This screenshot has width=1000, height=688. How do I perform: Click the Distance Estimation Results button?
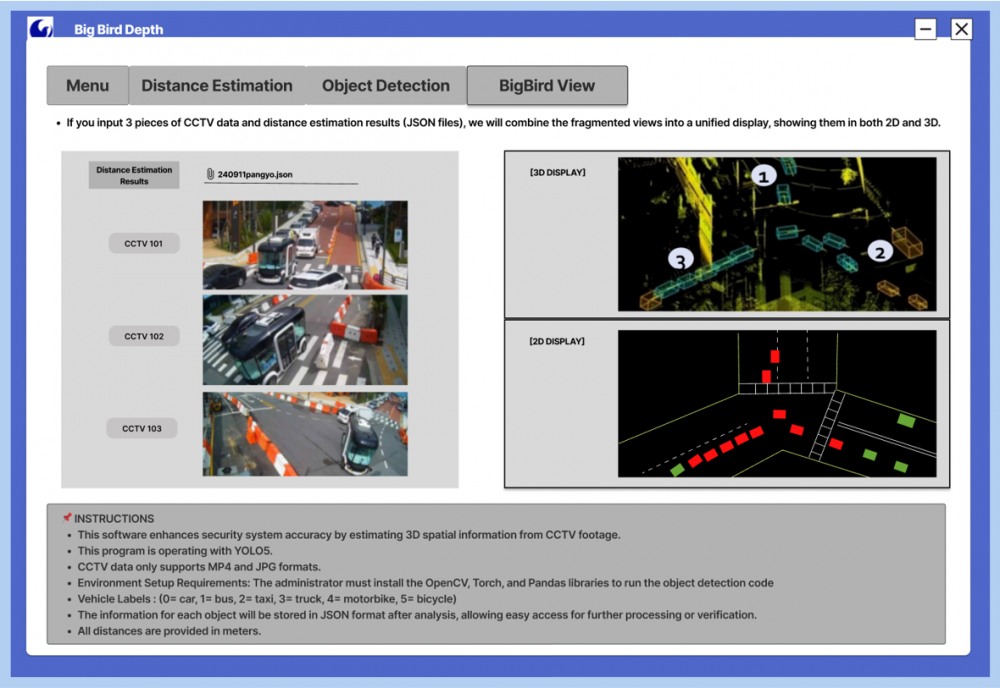[x=134, y=175]
